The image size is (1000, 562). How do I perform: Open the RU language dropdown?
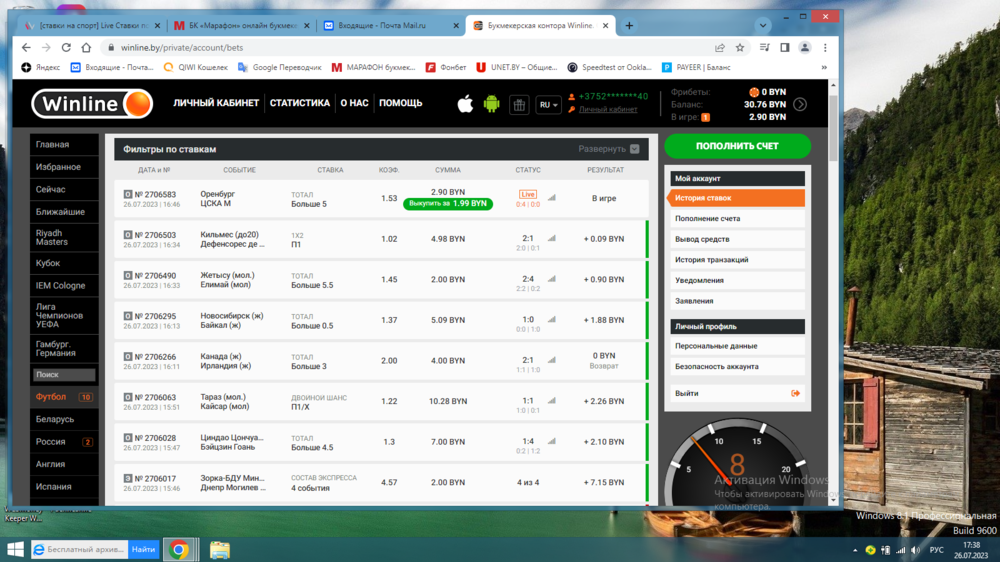pos(548,104)
